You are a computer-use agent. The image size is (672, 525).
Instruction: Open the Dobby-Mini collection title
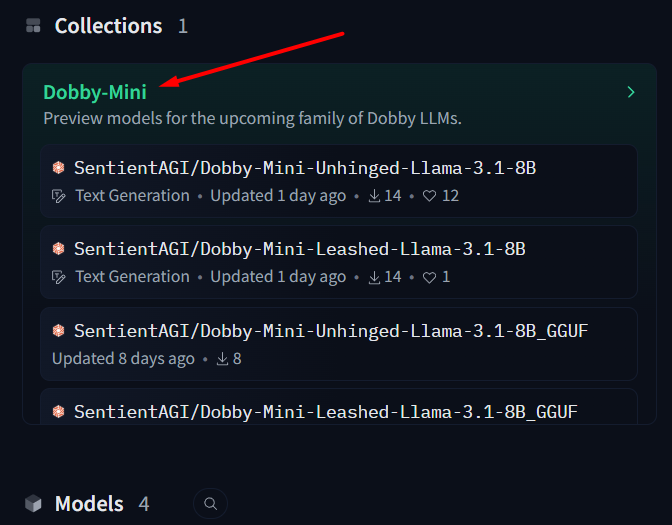95,92
